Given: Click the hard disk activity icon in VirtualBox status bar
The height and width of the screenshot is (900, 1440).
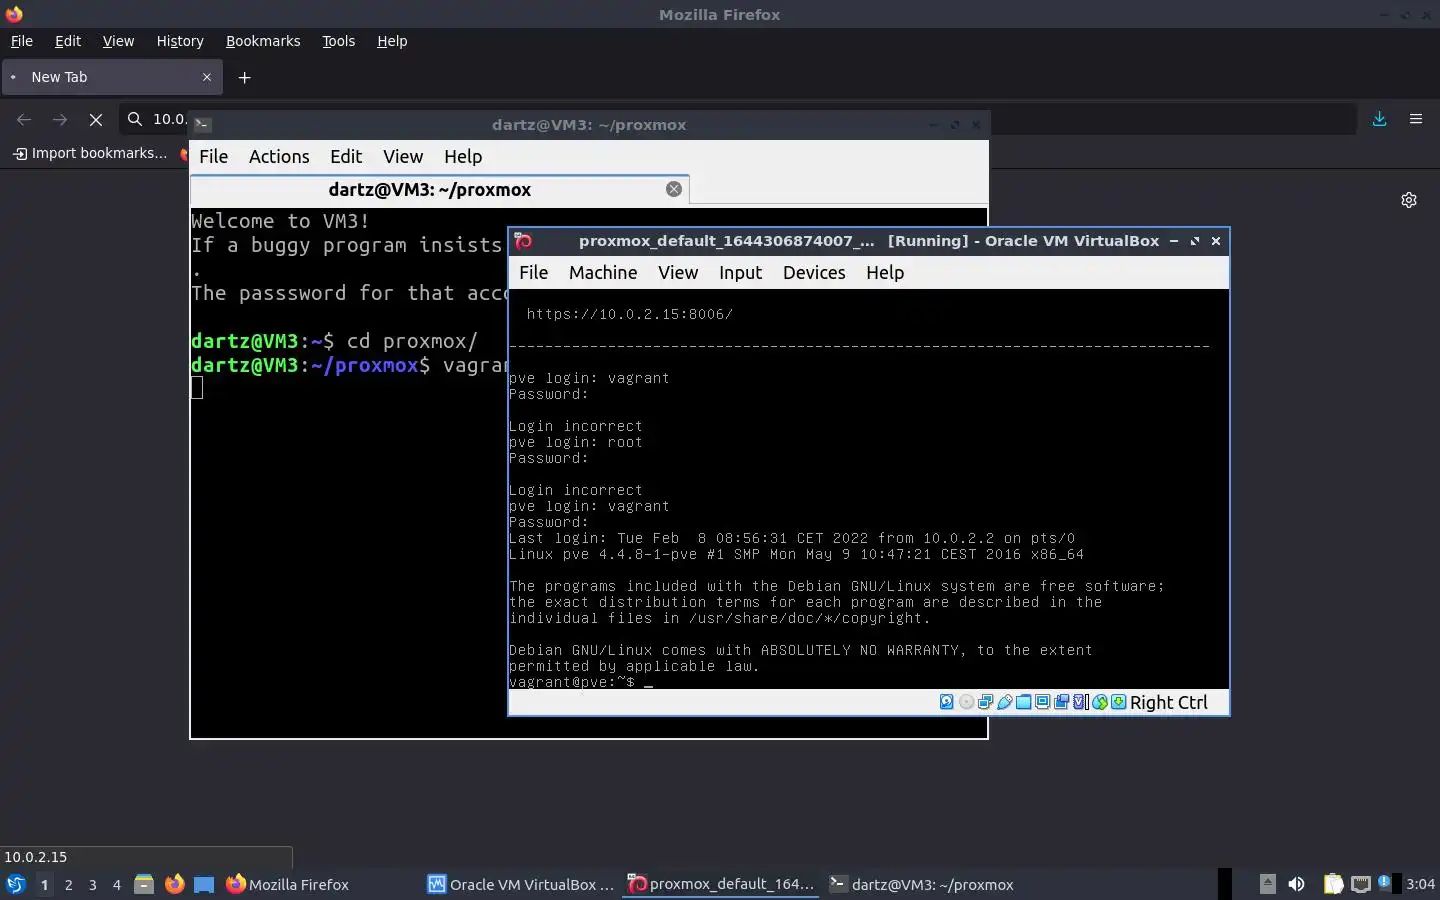Looking at the screenshot, I should tap(947, 702).
